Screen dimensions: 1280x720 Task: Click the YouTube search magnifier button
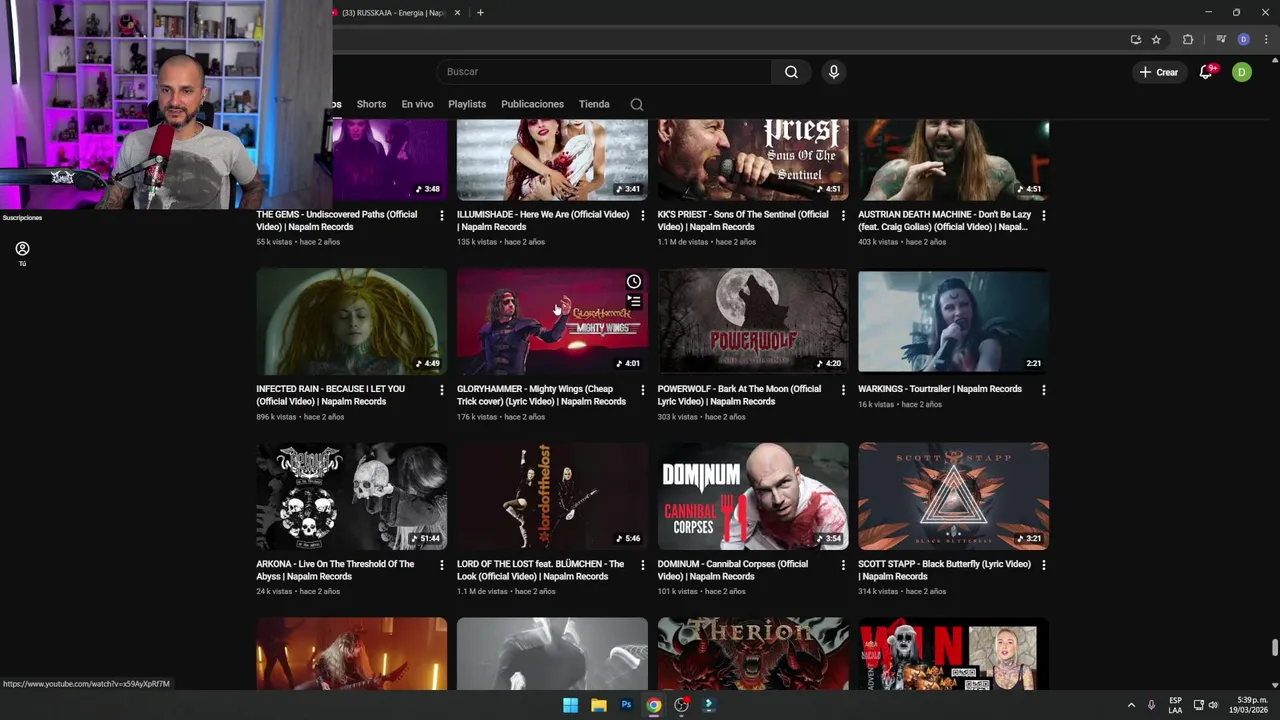pyautogui.click(x=791, y=72)
